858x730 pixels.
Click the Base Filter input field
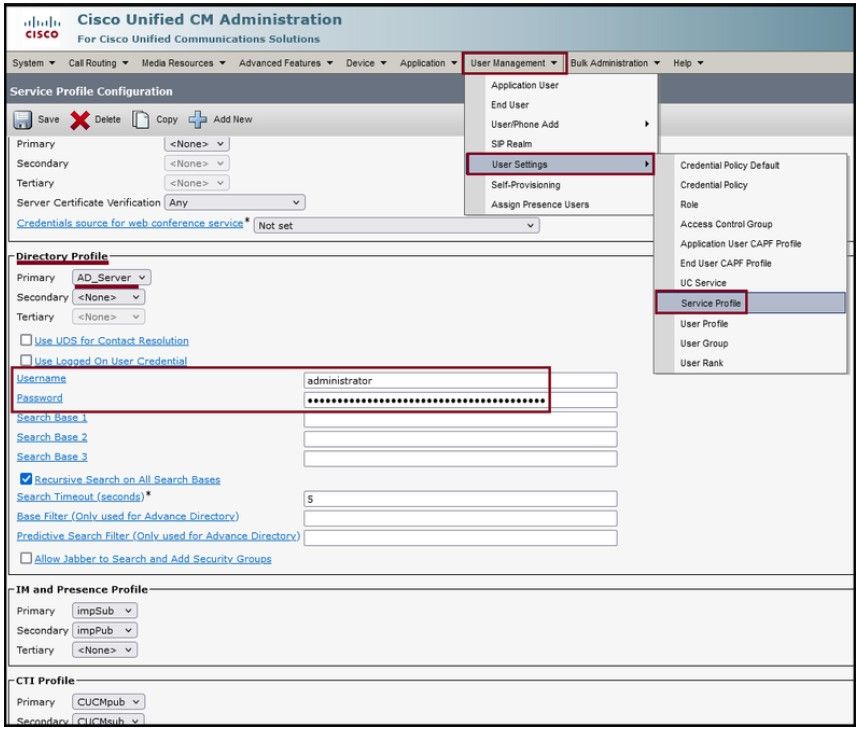(460, 519)
